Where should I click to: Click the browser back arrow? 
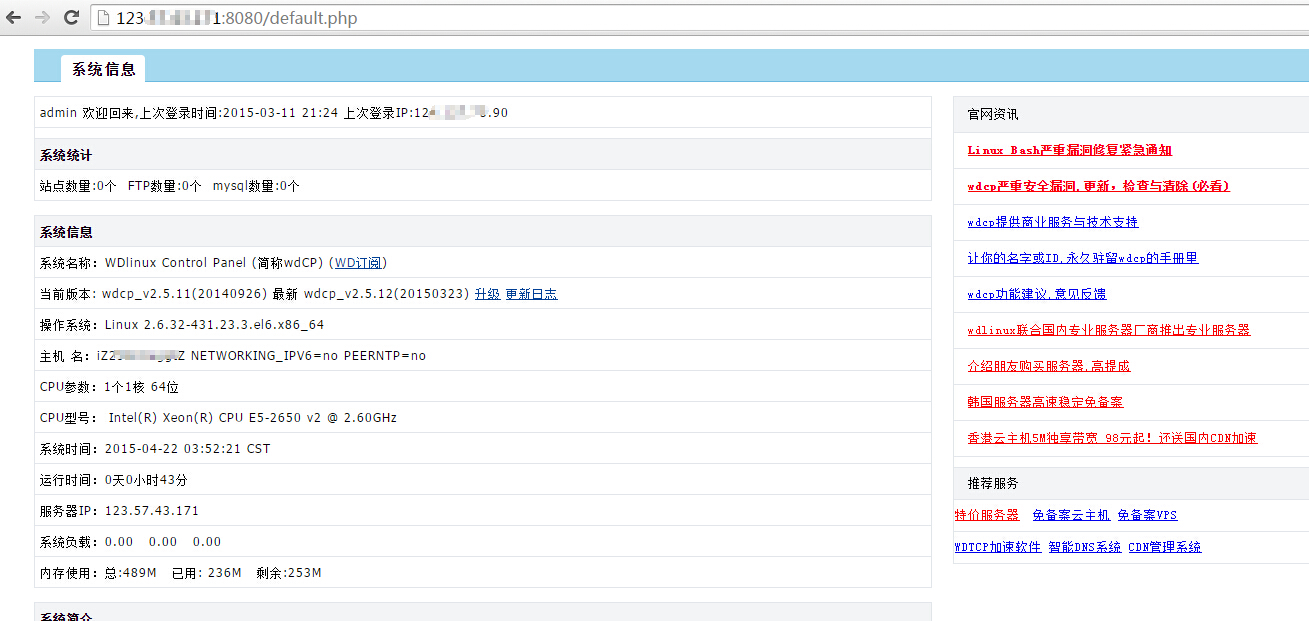14,17
